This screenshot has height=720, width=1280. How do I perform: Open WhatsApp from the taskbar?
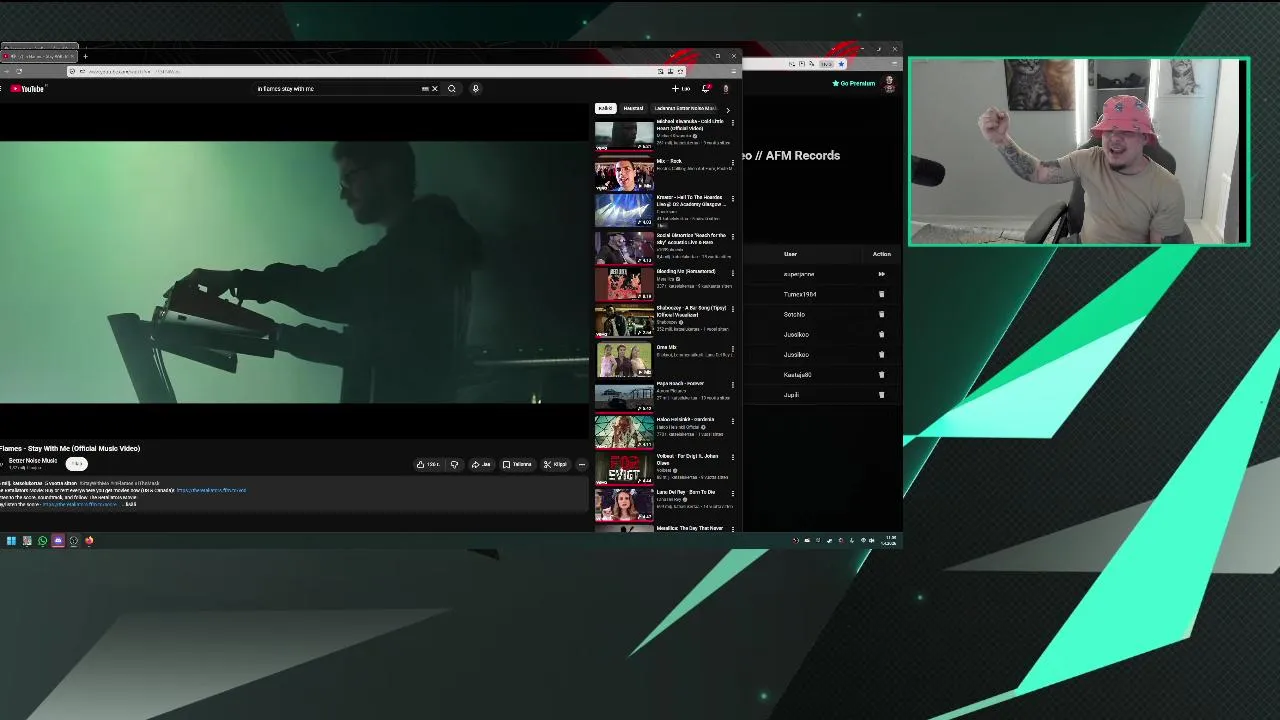[x=42, y=541]
